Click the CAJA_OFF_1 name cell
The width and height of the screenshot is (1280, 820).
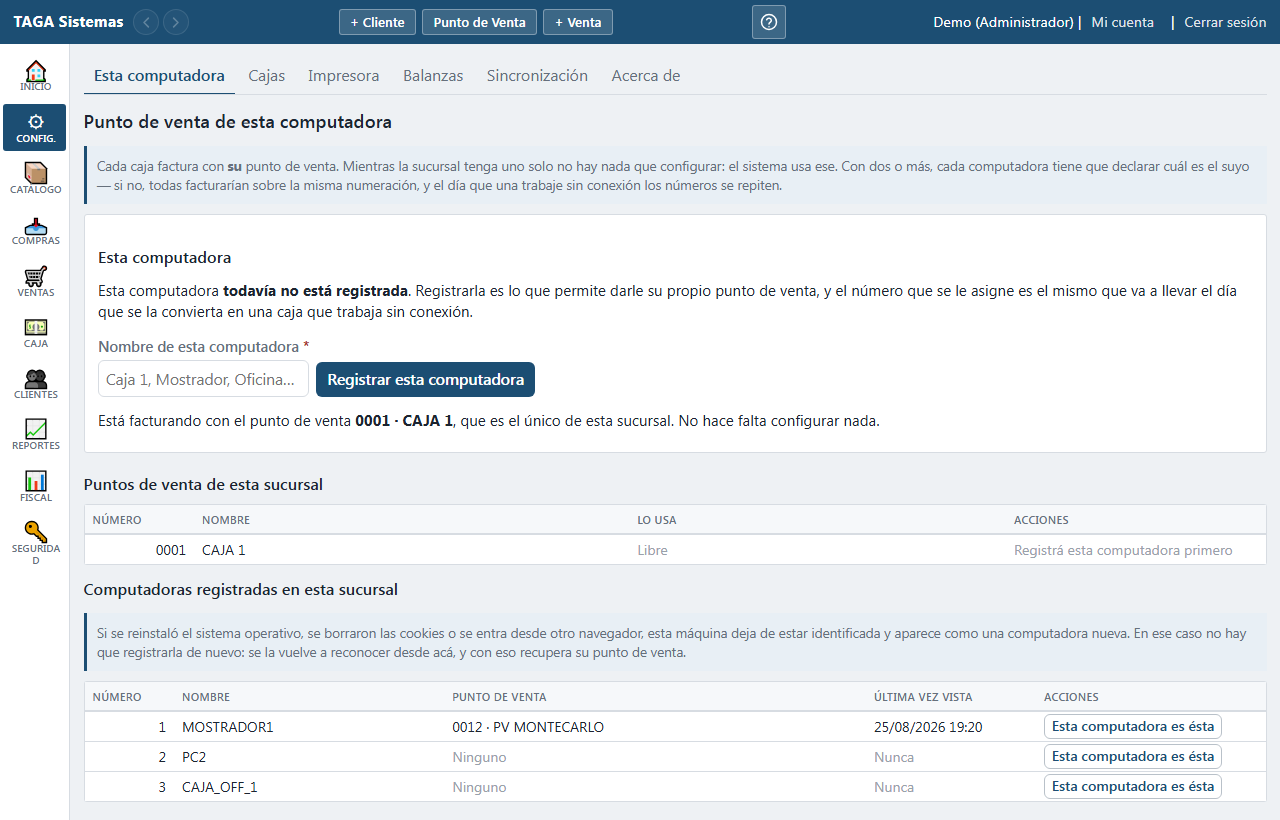point(220,787)
